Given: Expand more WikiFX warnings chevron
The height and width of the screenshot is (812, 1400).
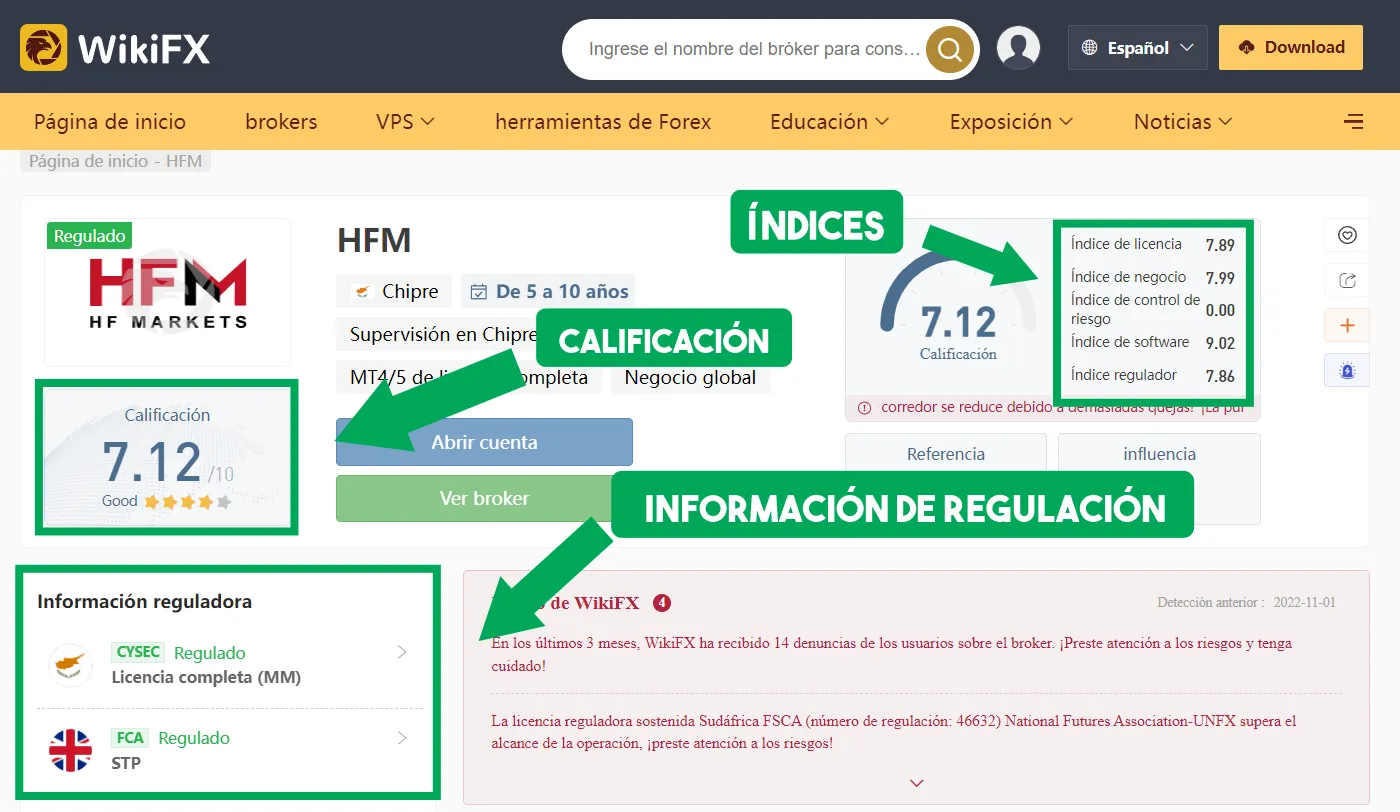Looking at the screenshot, I should (x=916, y=783).
